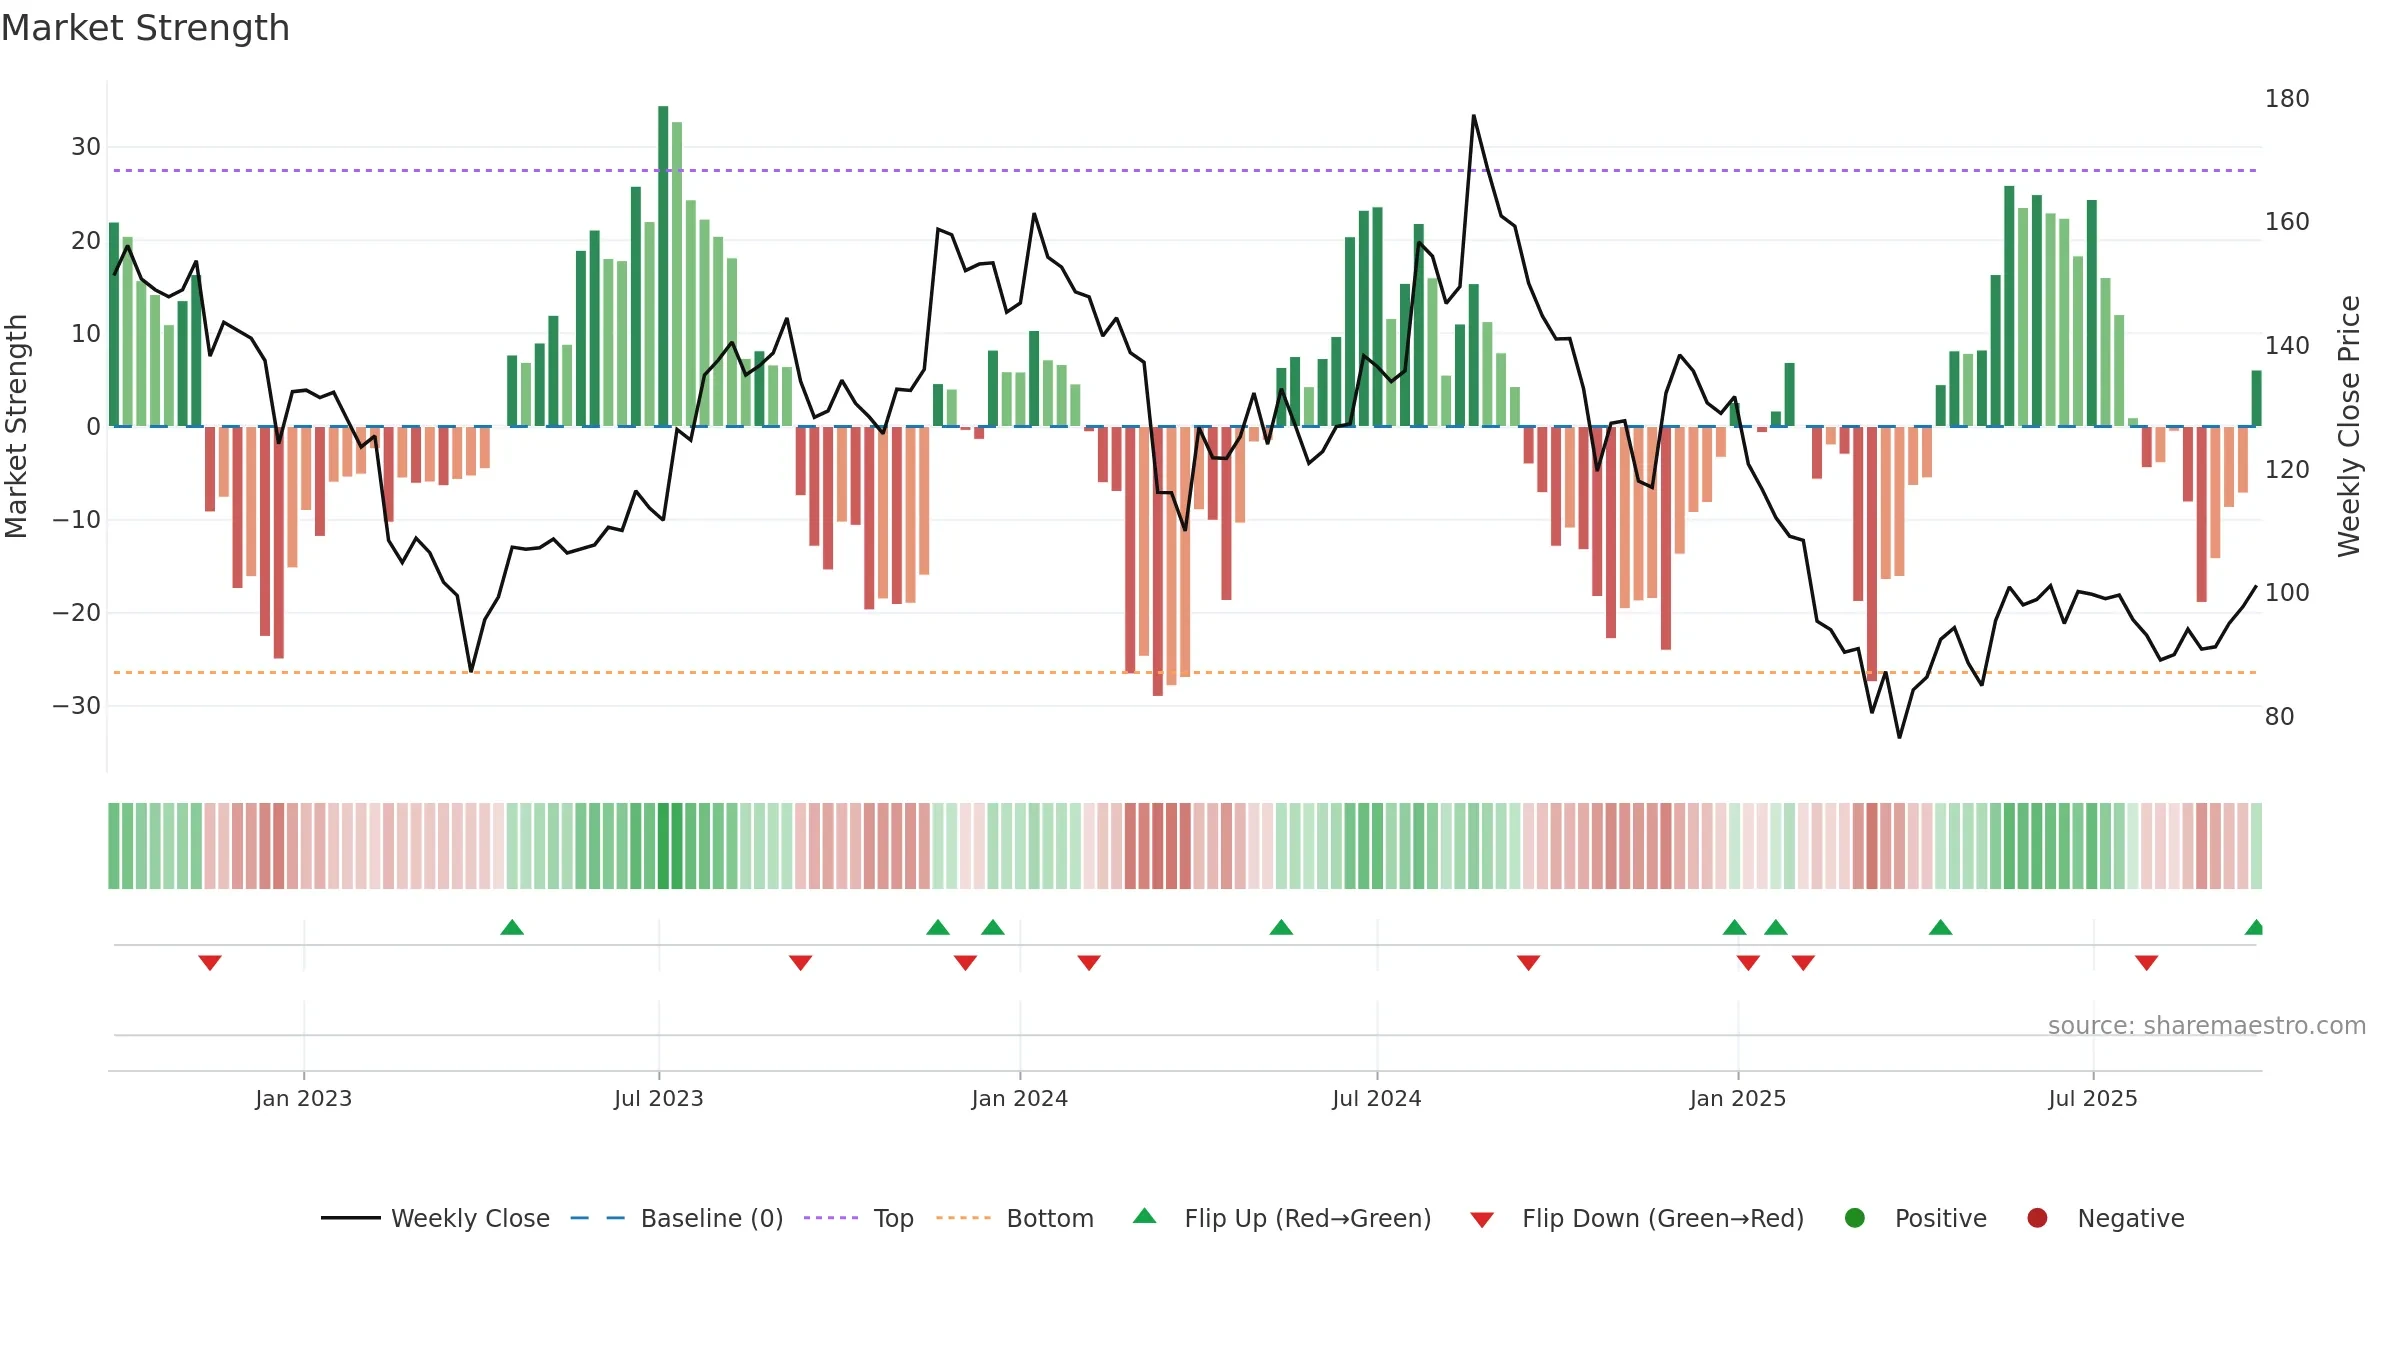Click the 'source: sharemaestro.com' credit text
2400x1350 pixels.
coord(2207,1025)
